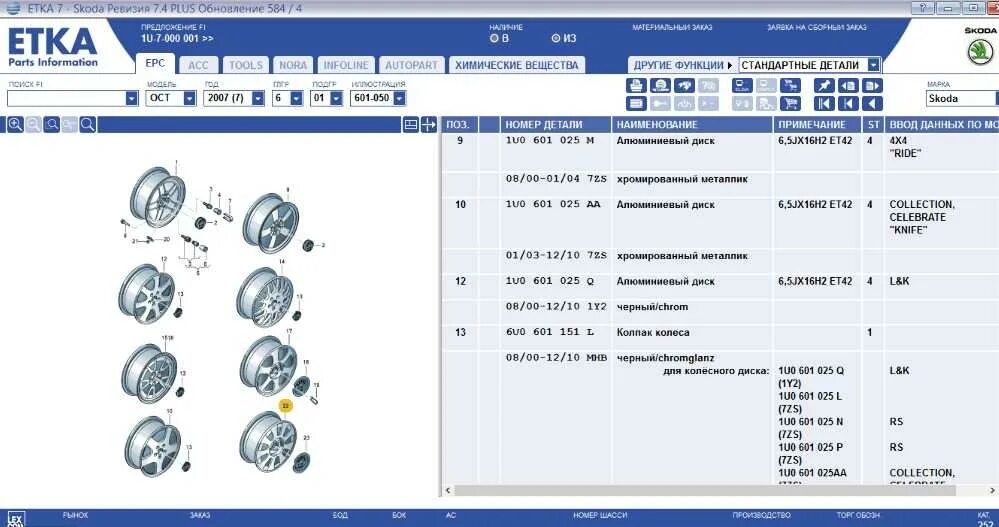Screen dimensions: 999x527
Task: Open the Марка Skoda brand field
Action: click(x=961, y=98)
